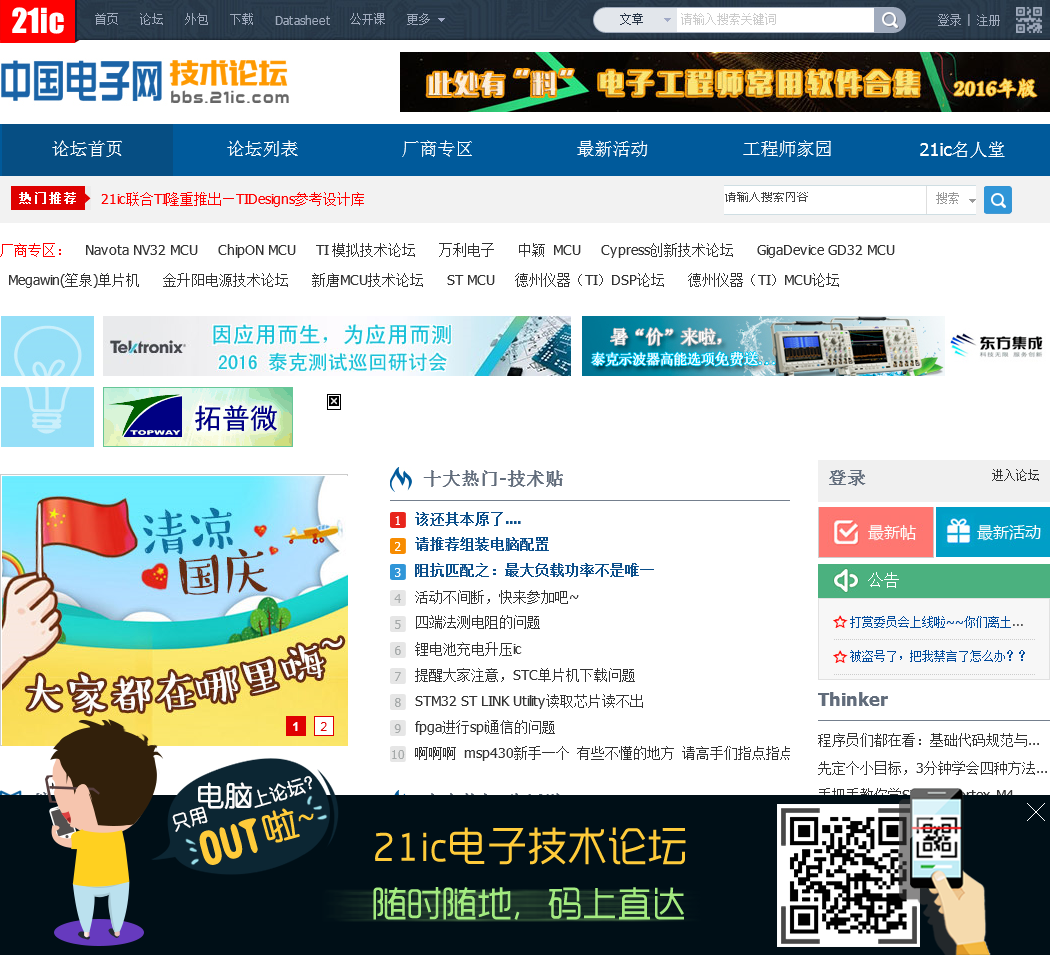
Task: Open announcement 打赏委员会上线啦
Action: (936, 623)
